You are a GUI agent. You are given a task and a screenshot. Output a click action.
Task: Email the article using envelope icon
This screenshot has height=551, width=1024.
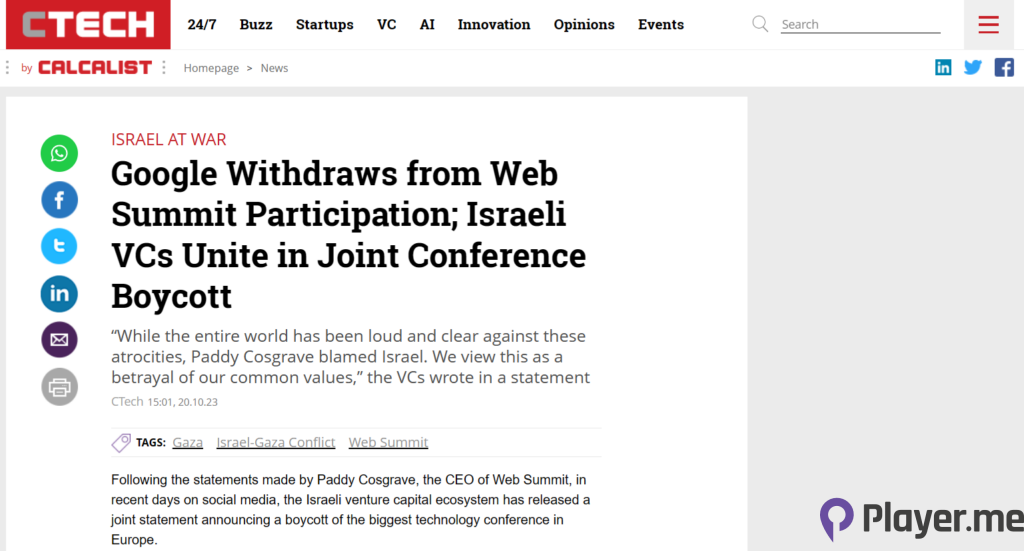(x=59, y=340)
